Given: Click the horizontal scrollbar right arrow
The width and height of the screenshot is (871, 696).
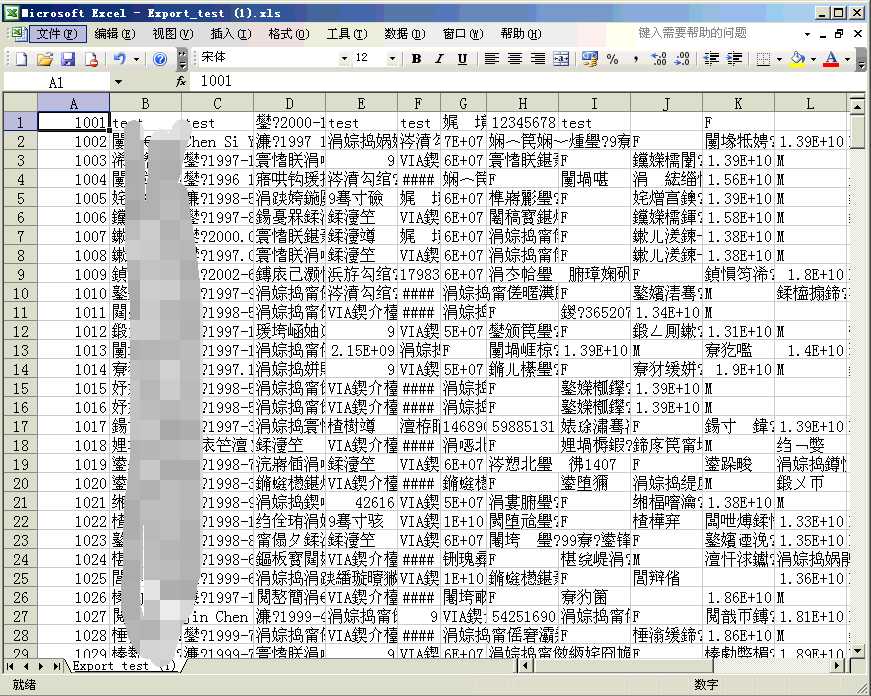Looking at the screenshot, I should [839, 665].
